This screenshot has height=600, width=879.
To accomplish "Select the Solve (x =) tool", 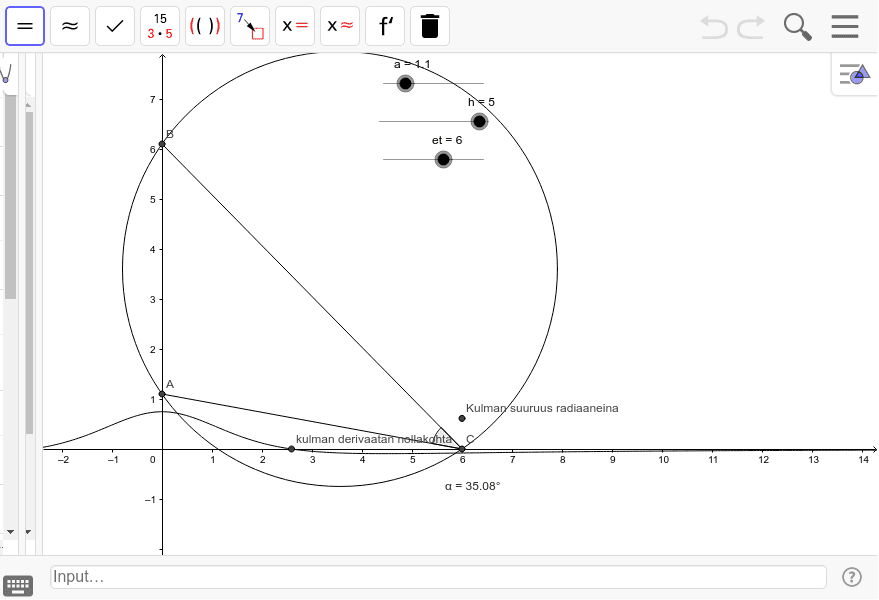I will (295, 26).
